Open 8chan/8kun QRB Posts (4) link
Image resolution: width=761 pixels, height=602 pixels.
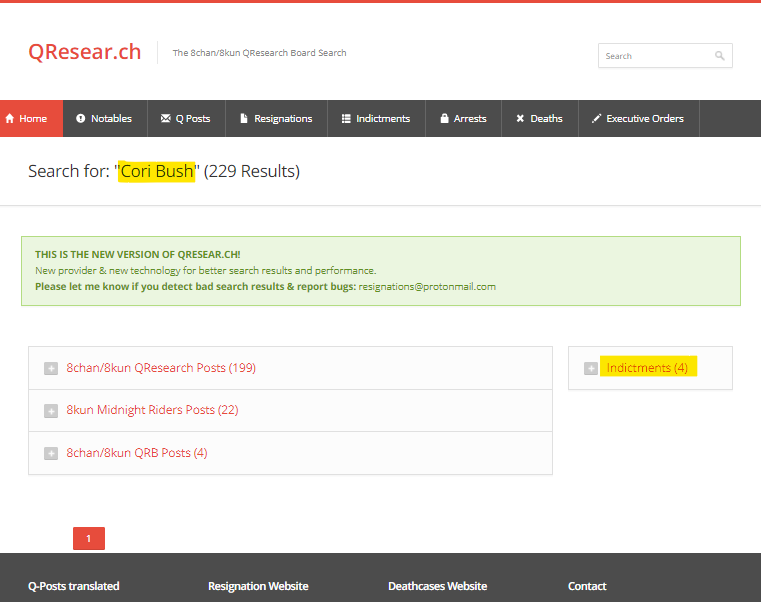click(x=136, y=453)
